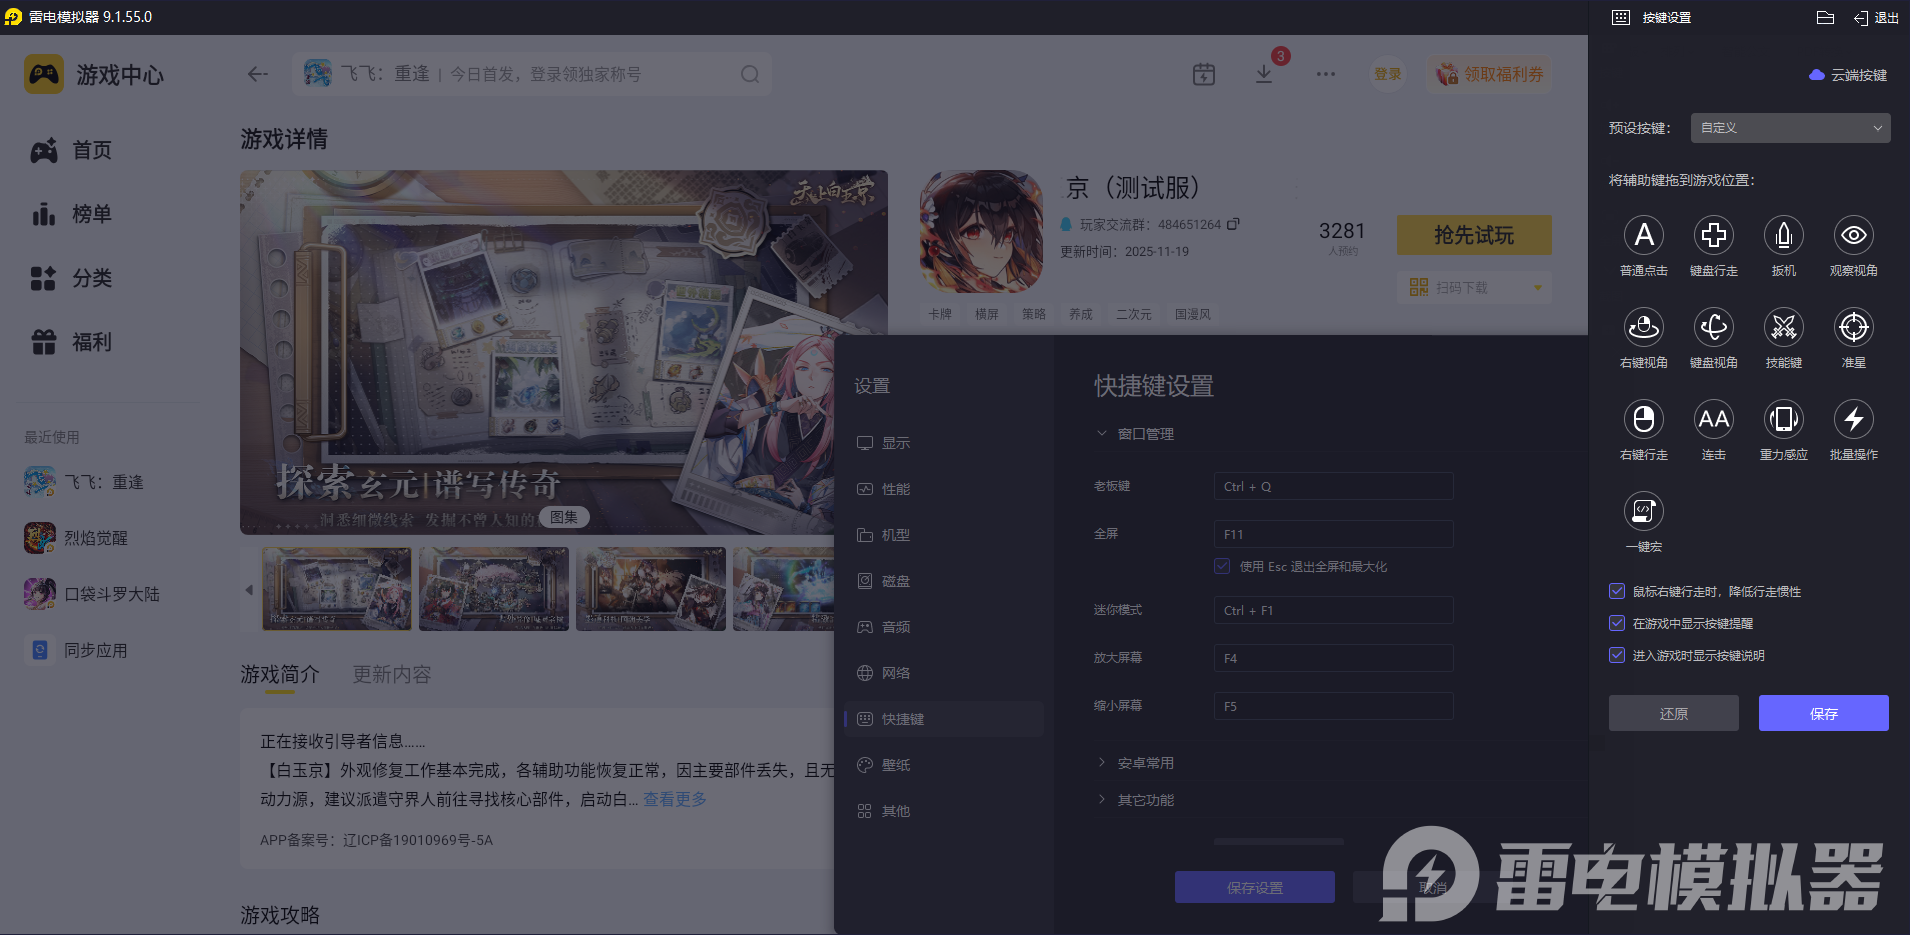This screenshot has width=1910, height=935.
Task: Uncheck 进入游戏时显示按键说明
Action: click(1617, 655)
